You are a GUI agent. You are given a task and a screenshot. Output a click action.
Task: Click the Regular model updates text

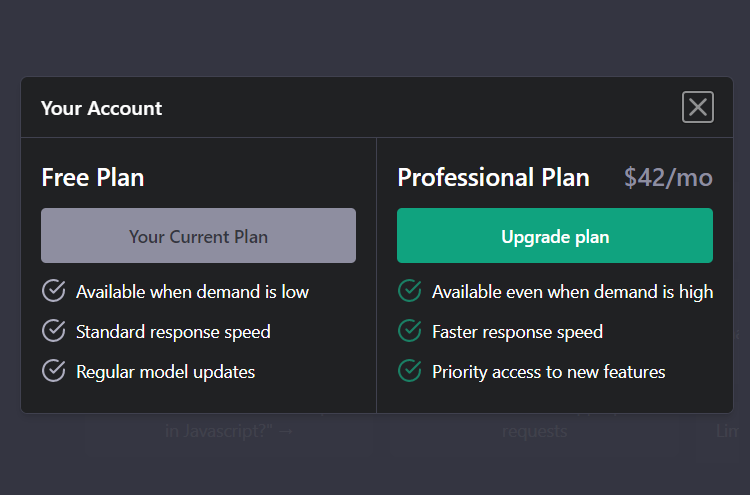(x=165, y=372)
